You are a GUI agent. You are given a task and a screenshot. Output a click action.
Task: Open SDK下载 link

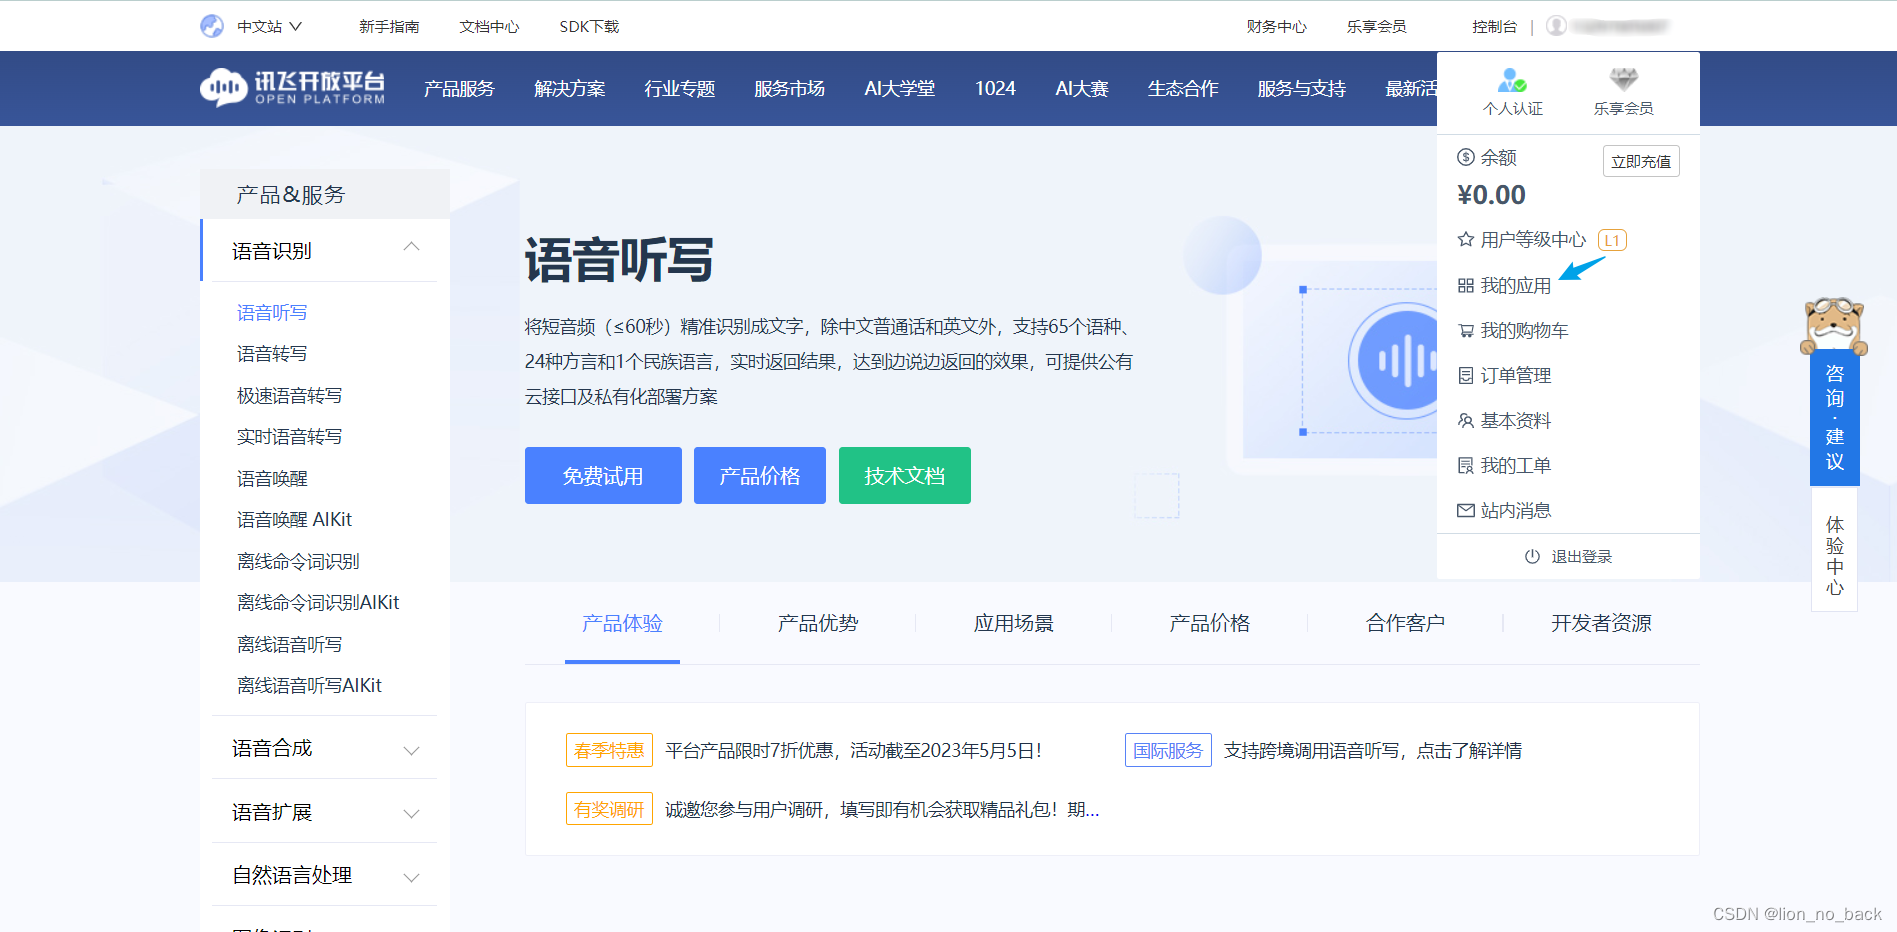click(589, 27)
